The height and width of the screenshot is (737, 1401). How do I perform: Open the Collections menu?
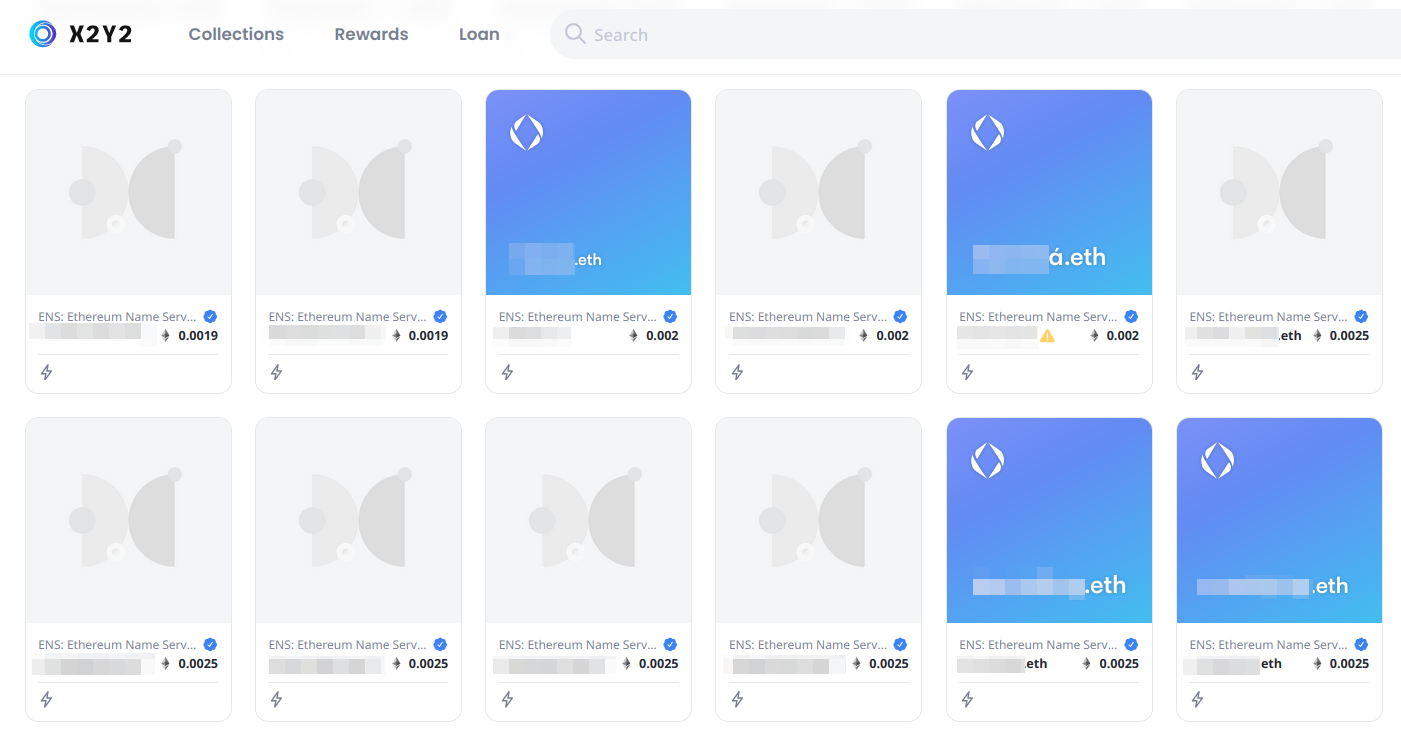(x=236, y=34)
